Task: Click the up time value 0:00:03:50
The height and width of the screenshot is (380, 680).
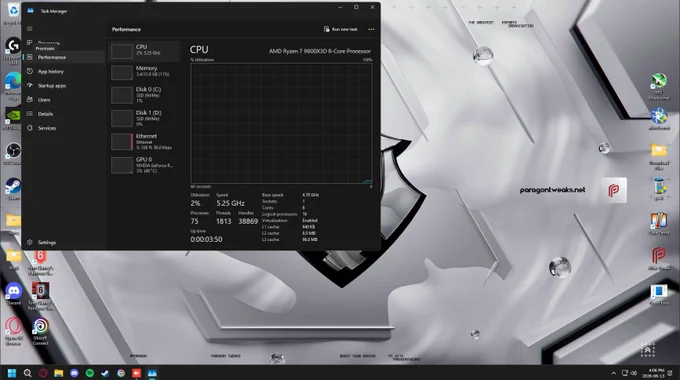Action: [206, 239]
